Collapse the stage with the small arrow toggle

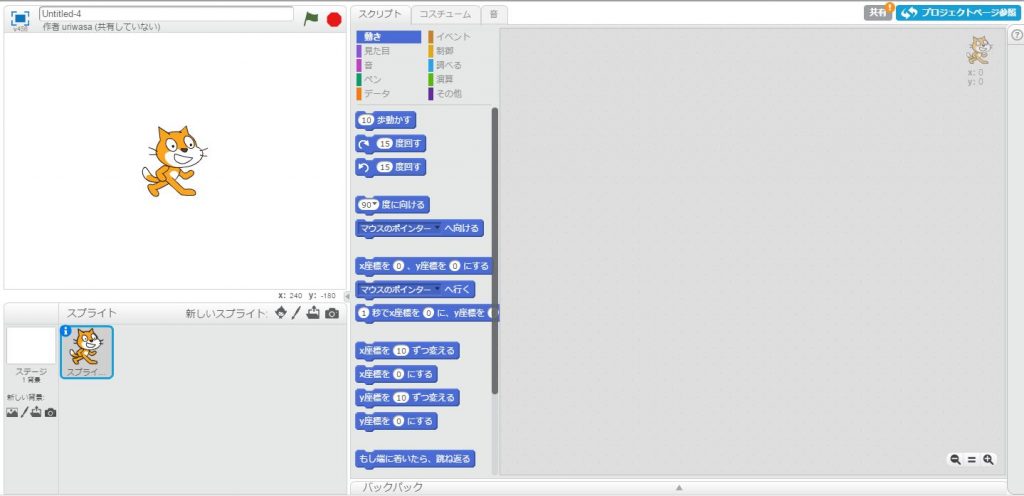click(347, 296)
